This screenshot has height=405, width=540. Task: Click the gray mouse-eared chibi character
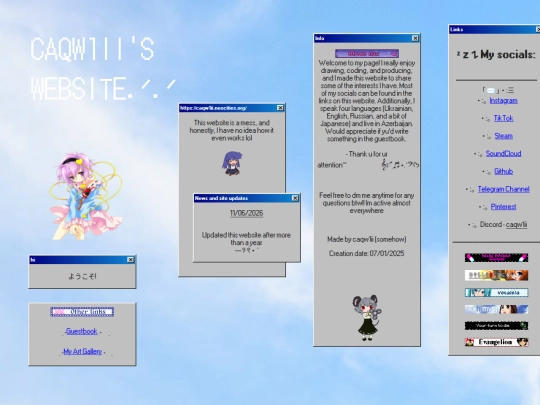367,318
